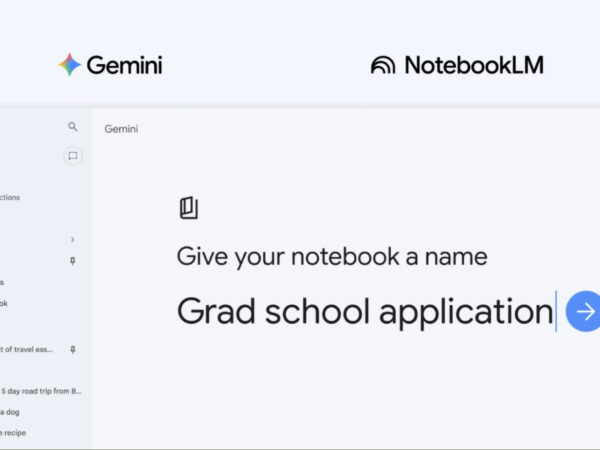The width and height of the screenshot is (600, 450).
Task: Open the chat ending in 'a dog'
Action: [10, 412]
